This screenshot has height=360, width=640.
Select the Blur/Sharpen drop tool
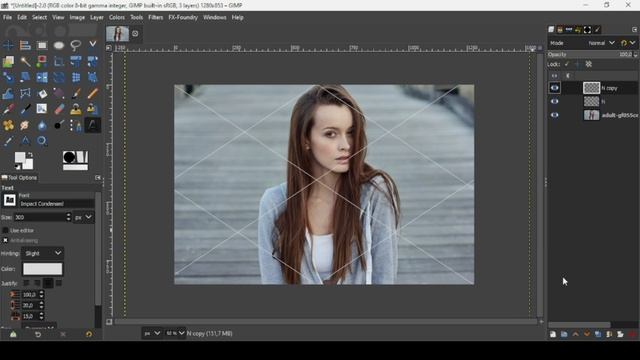[42, 125]
